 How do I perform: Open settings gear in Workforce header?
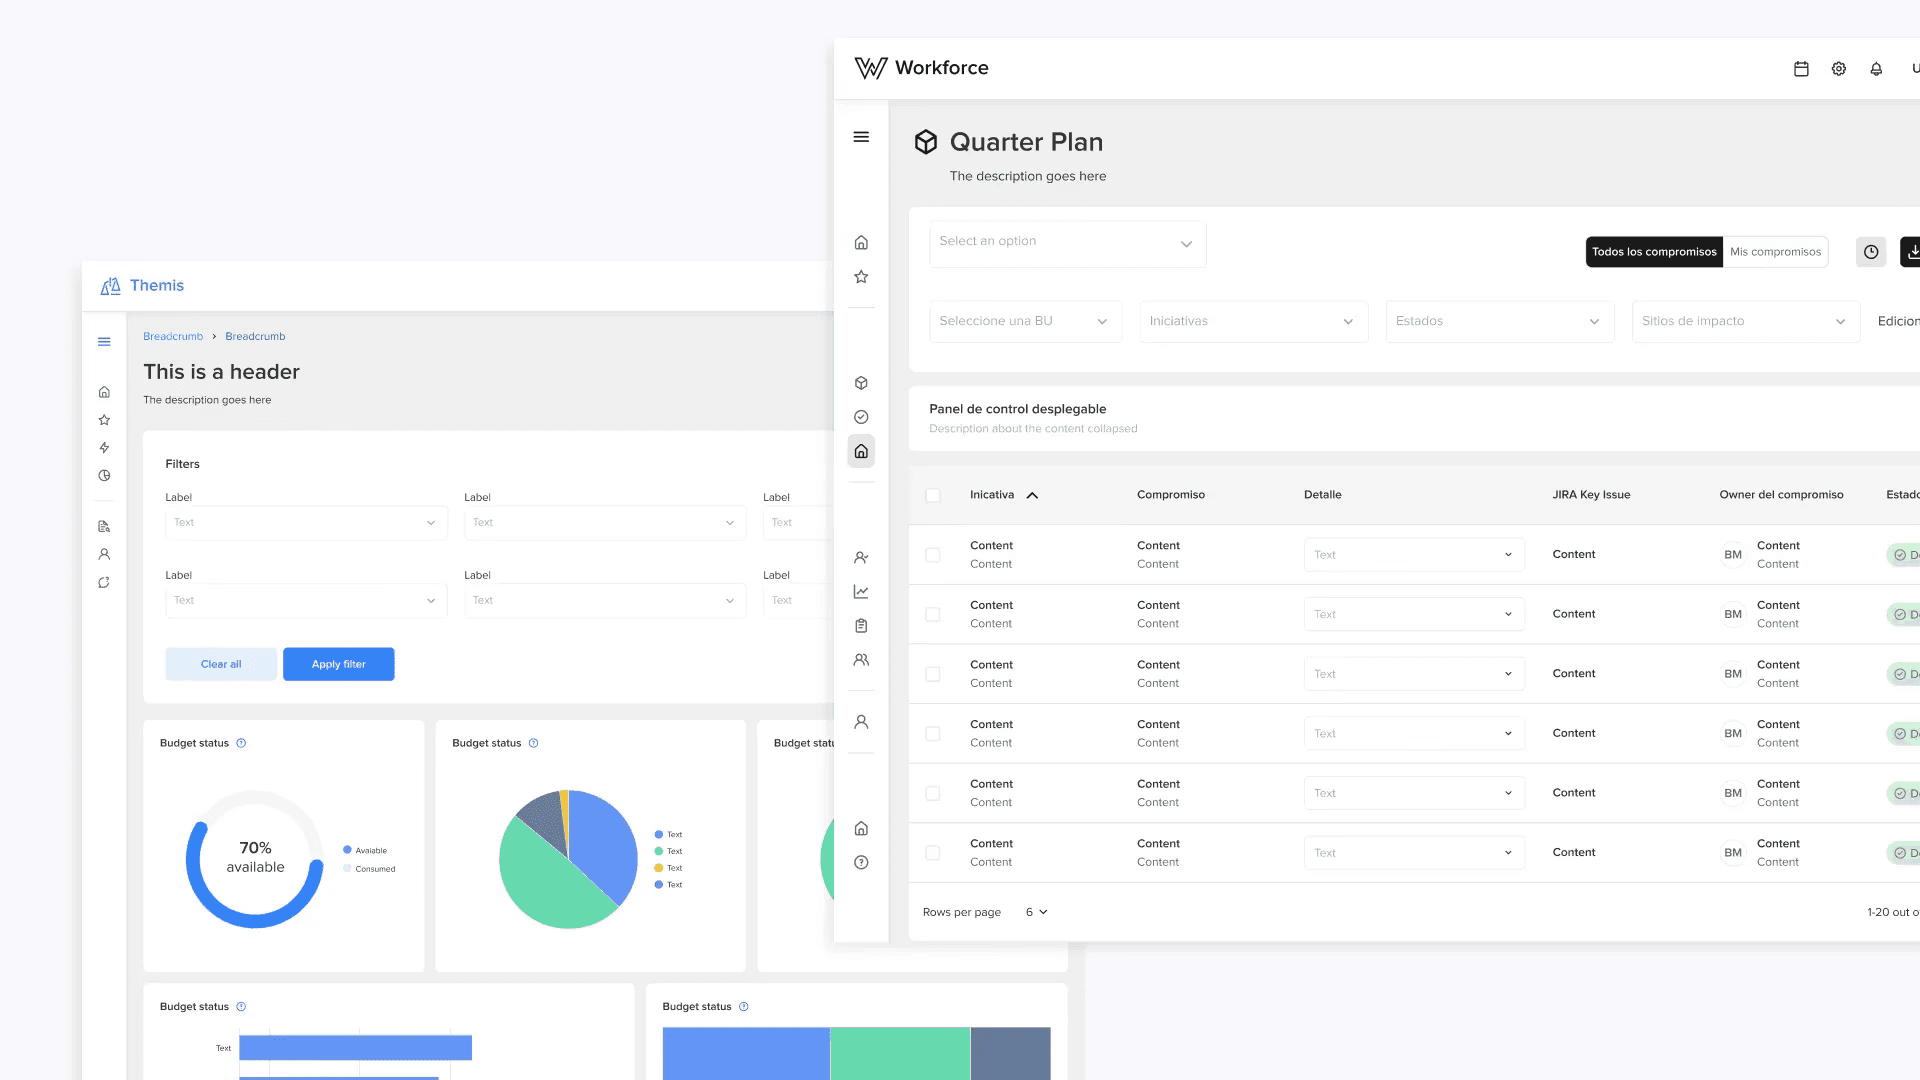tap(1838, 69)
